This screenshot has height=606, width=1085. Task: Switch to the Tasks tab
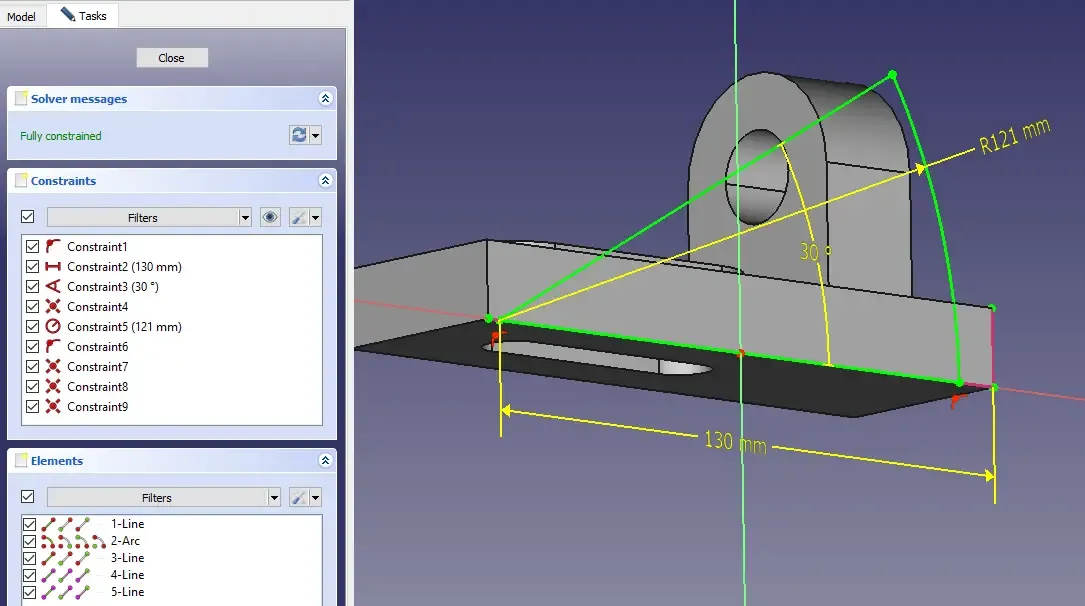point(83,15)
